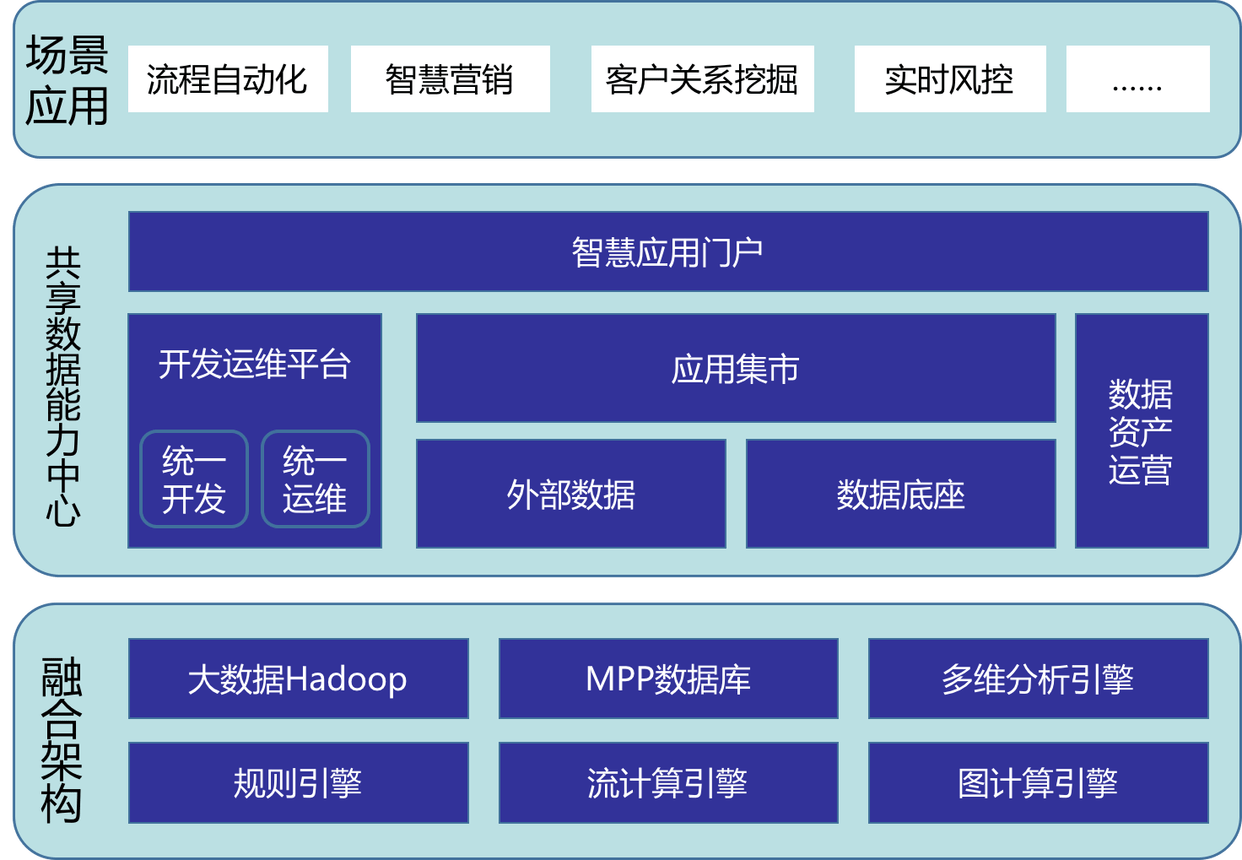
Task: Click the …… ellipsis box
Action: point(1138,79)
